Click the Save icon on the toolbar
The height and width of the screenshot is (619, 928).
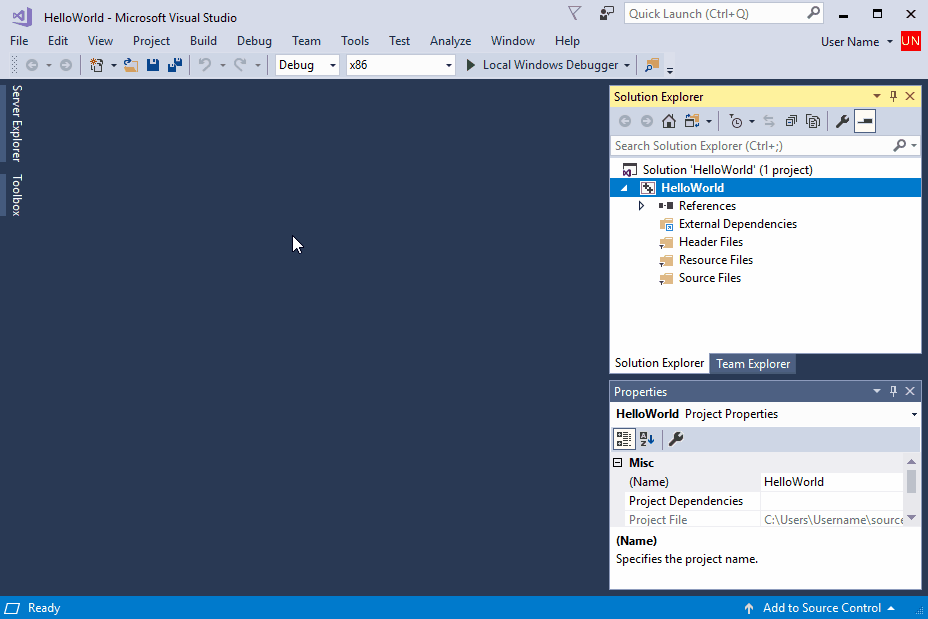pyautogui.click(x=152, y=64)
